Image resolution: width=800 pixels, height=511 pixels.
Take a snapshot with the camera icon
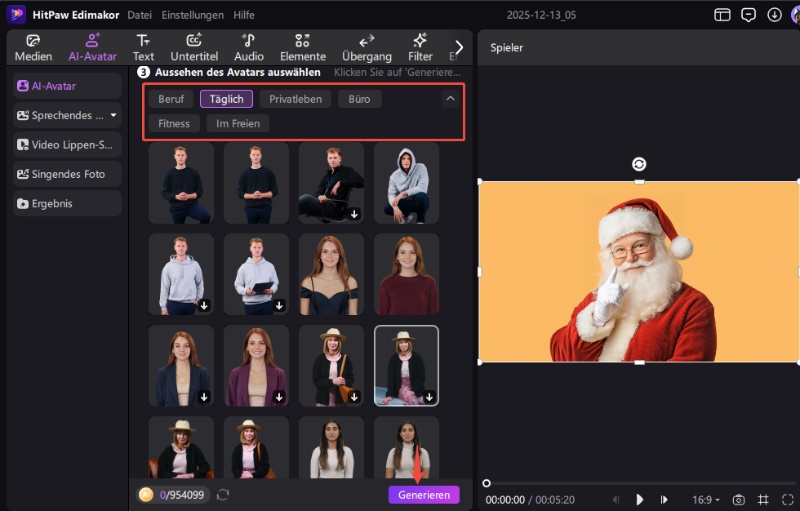[x=739, y=499]
